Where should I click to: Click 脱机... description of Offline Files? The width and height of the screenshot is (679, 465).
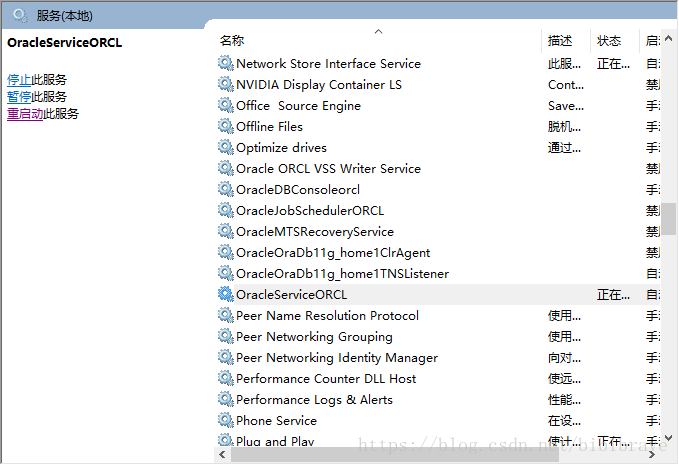coord(564,127)
